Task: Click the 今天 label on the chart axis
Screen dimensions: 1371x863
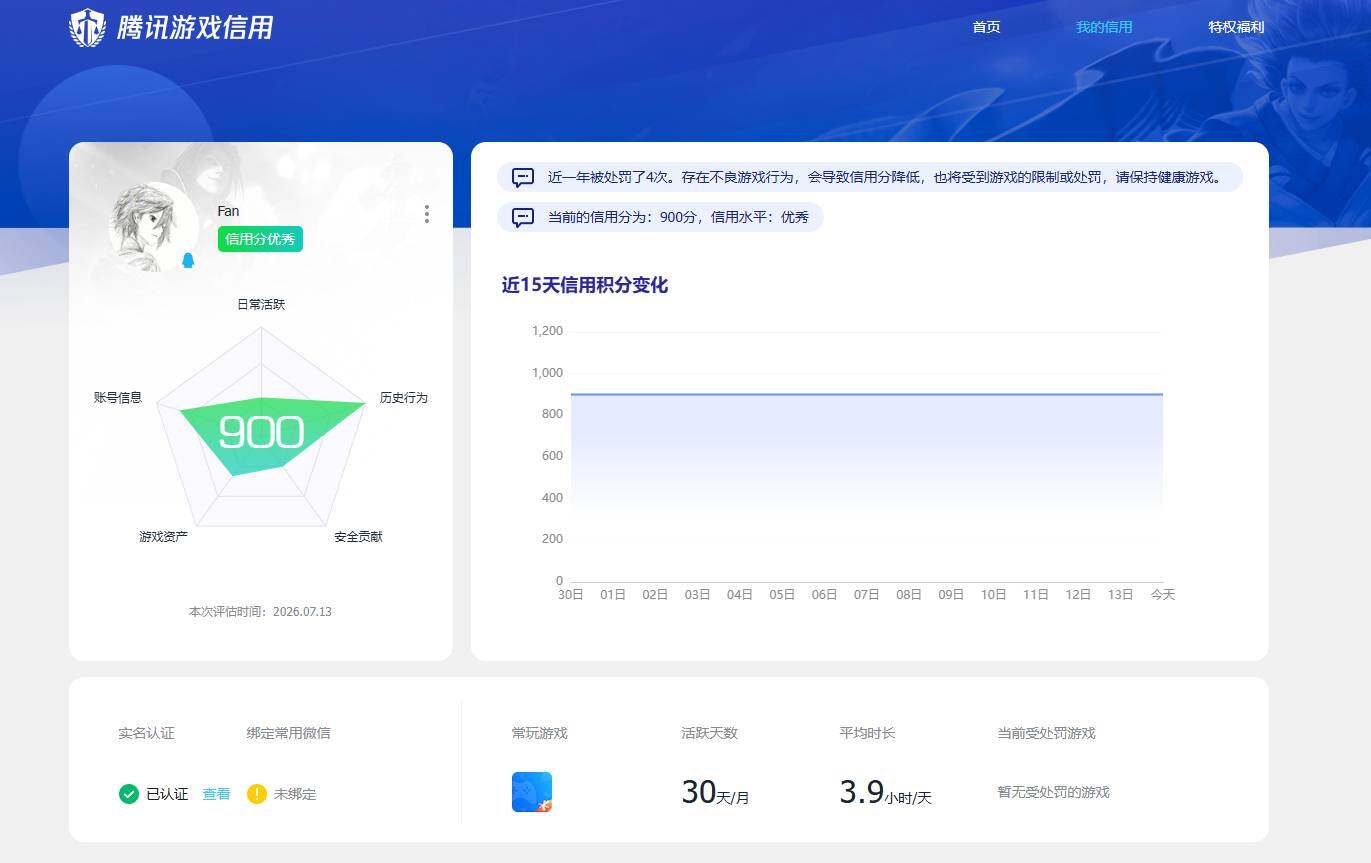Action: pos(1162,594)
